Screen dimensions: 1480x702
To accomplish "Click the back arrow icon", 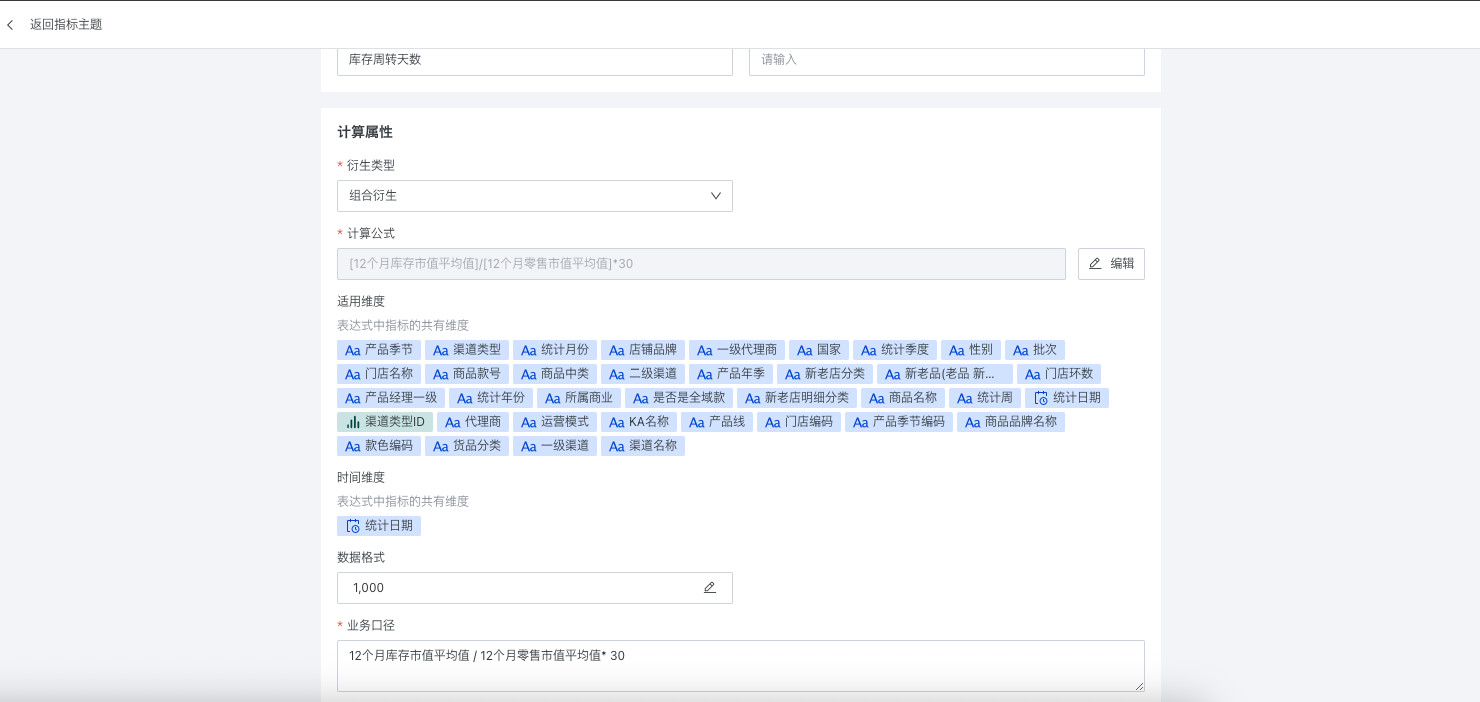I will click(11, 25).
